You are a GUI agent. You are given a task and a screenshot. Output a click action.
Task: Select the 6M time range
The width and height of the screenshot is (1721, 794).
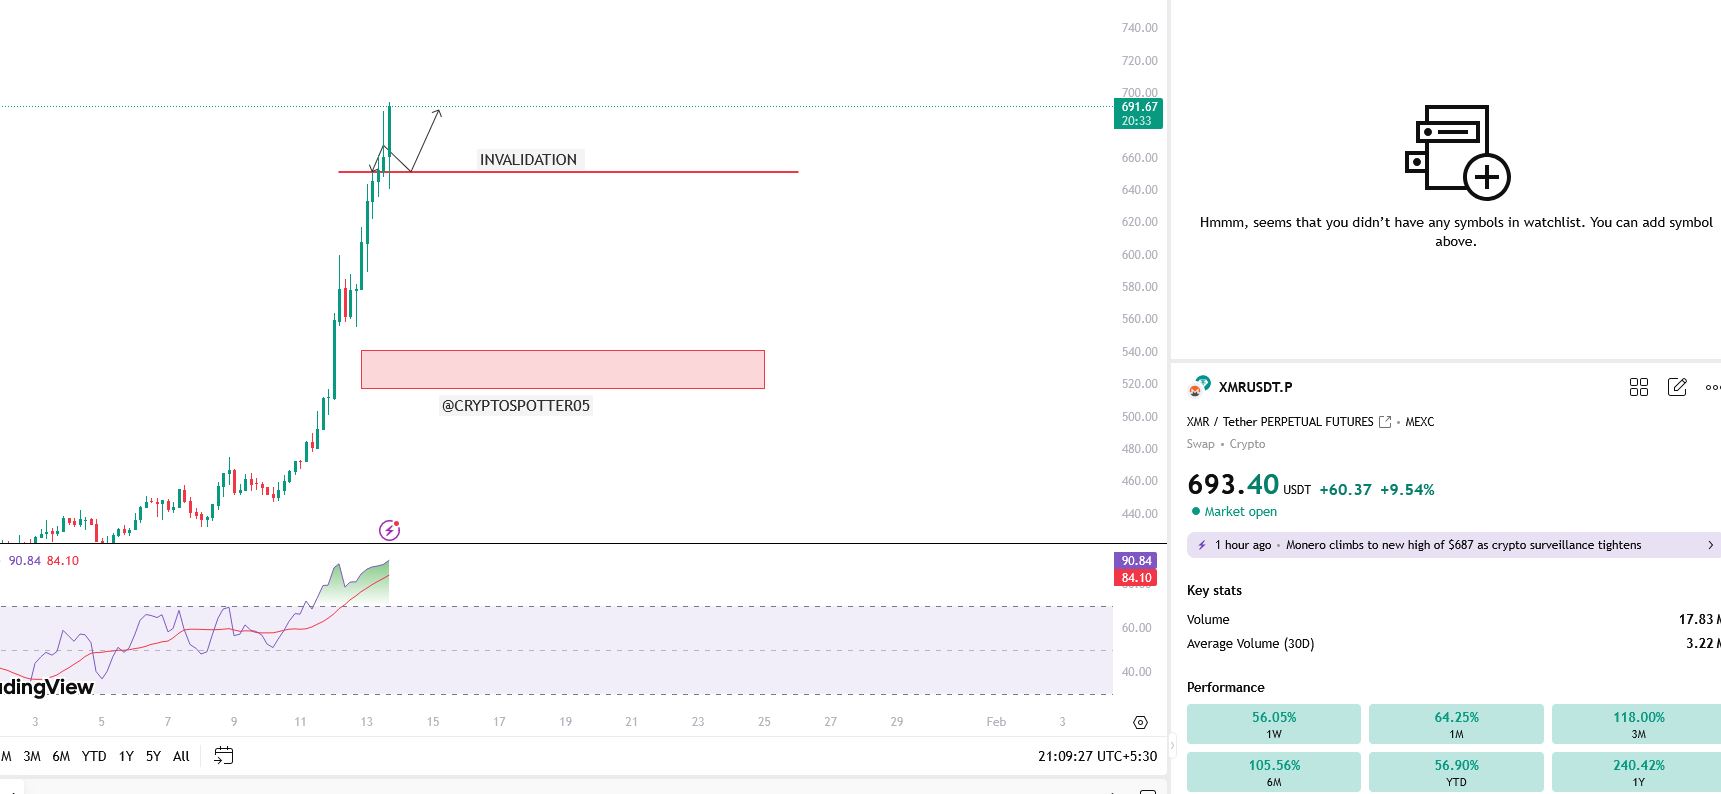click(x=61, y=756)
